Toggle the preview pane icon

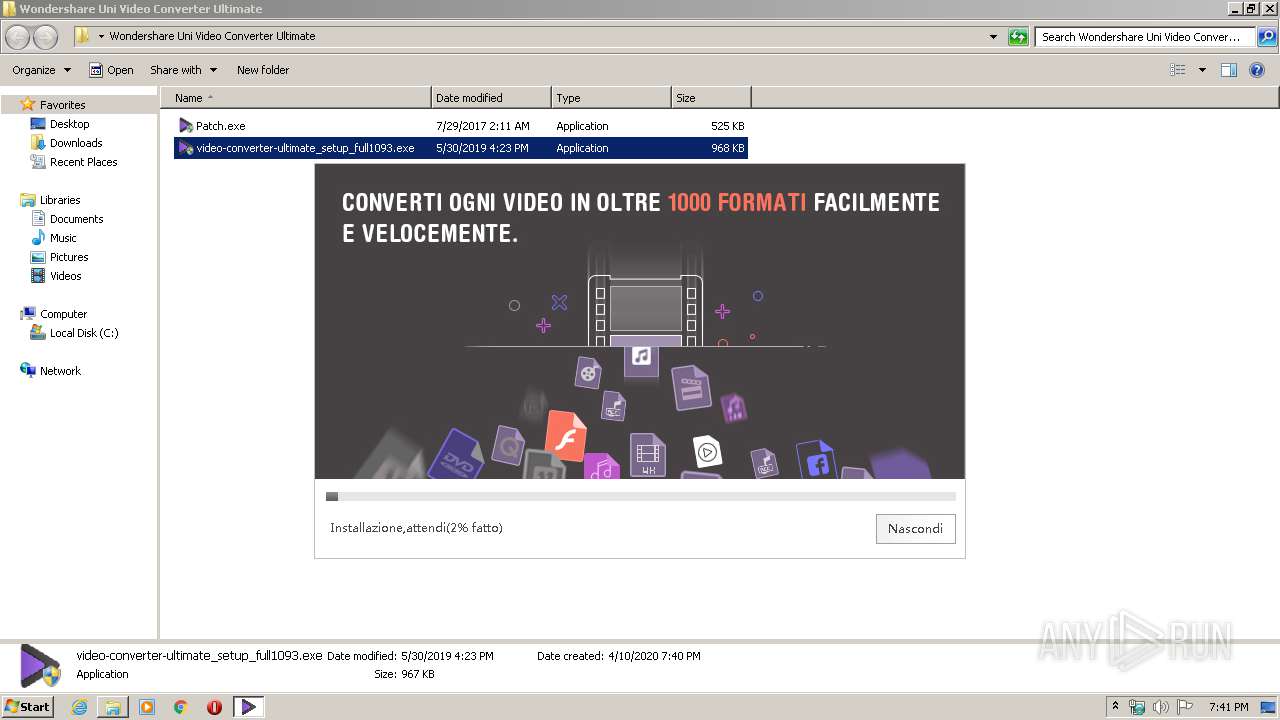pos(1229,70)
